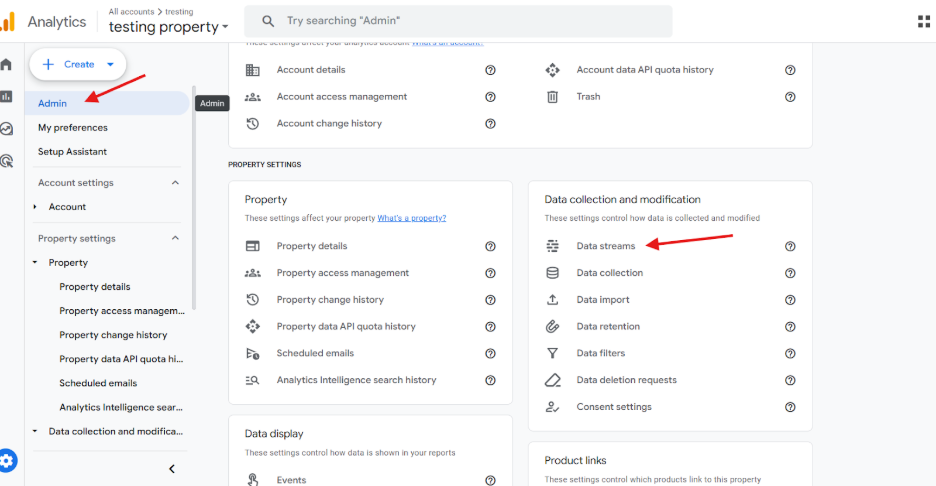Select My preferences in the sidebar

point(73,128)
